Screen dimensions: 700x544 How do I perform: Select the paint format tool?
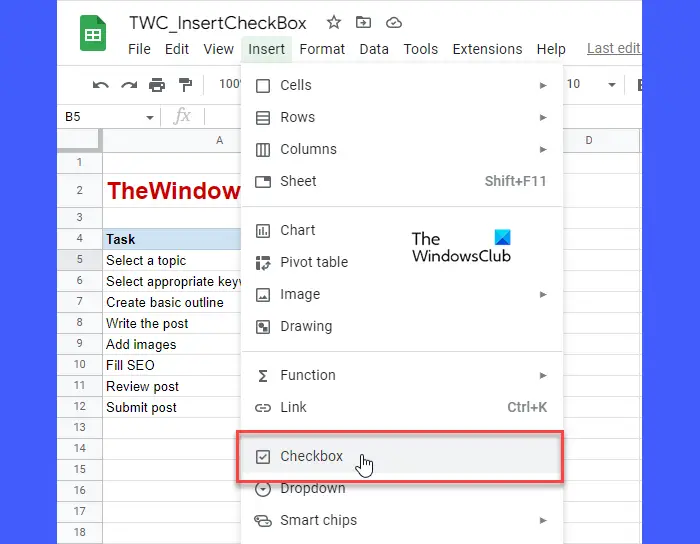185,84
